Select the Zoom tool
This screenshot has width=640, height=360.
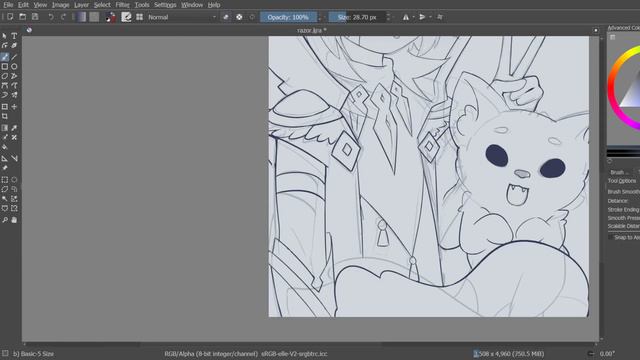pos(4,220)
